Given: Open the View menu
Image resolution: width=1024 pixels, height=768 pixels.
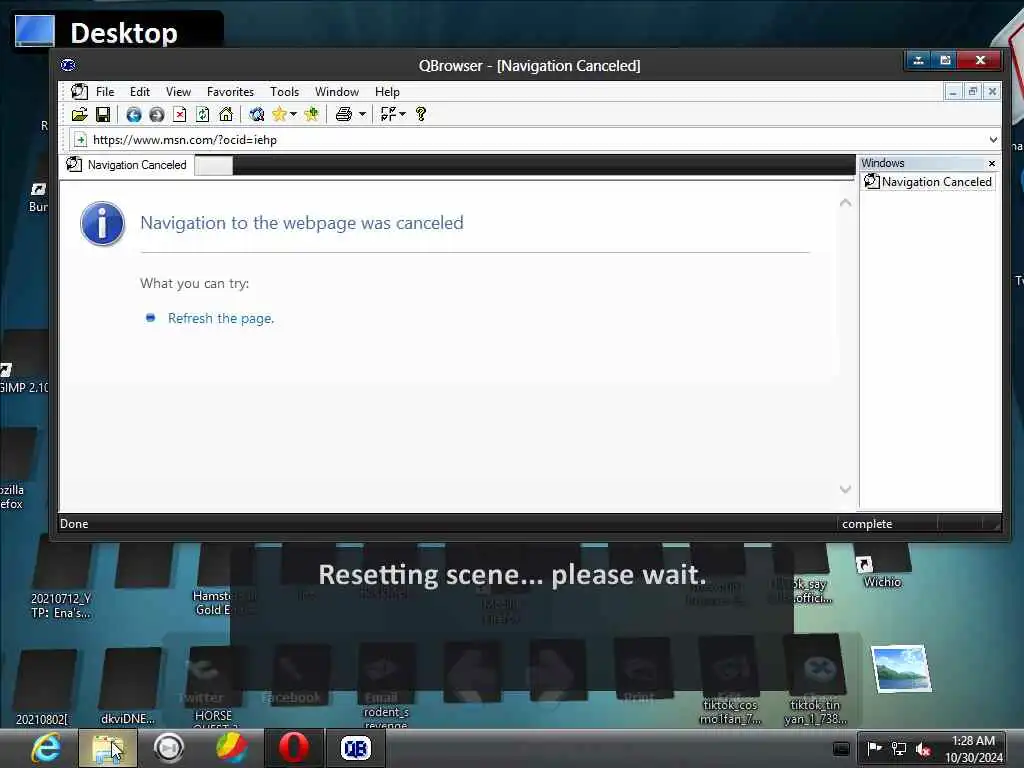Looking at the screenshot, I should (178, 92).
